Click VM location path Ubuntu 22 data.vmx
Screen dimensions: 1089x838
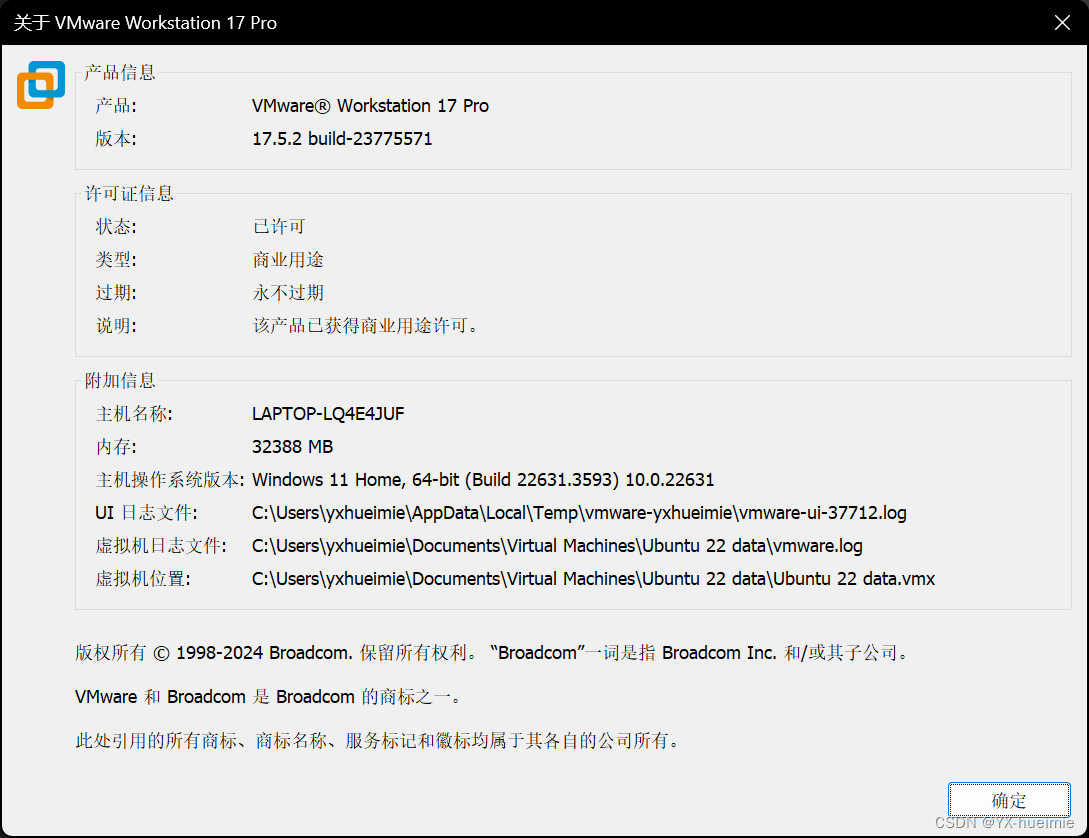pyautogui.click(x=593, y=578)
